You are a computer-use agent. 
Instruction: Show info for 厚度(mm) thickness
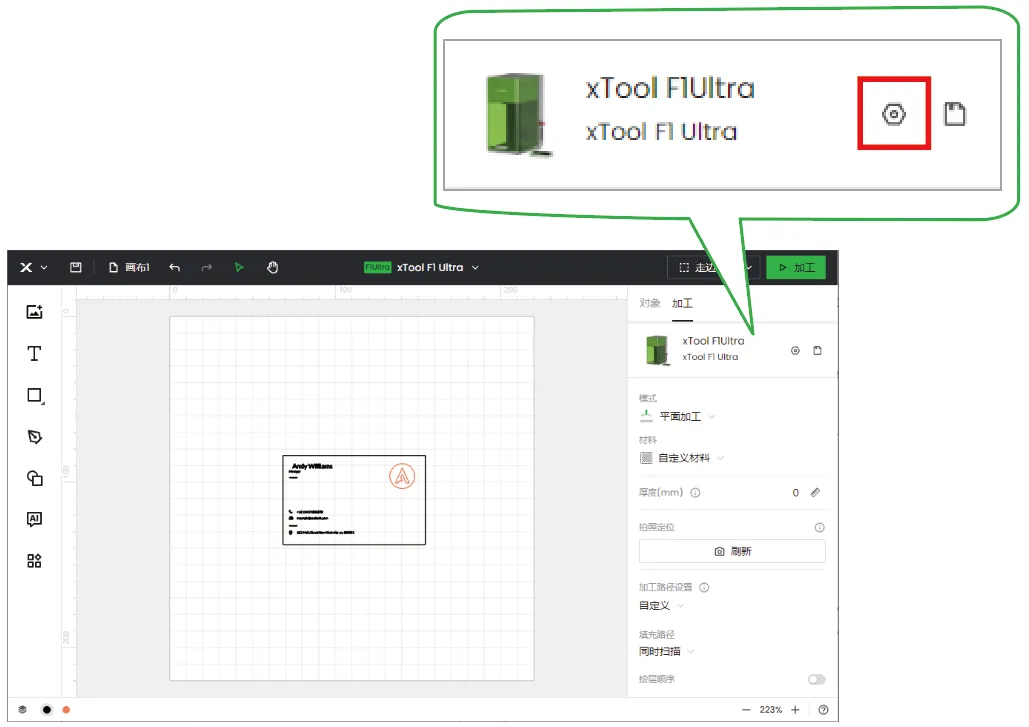click(696, 493)
